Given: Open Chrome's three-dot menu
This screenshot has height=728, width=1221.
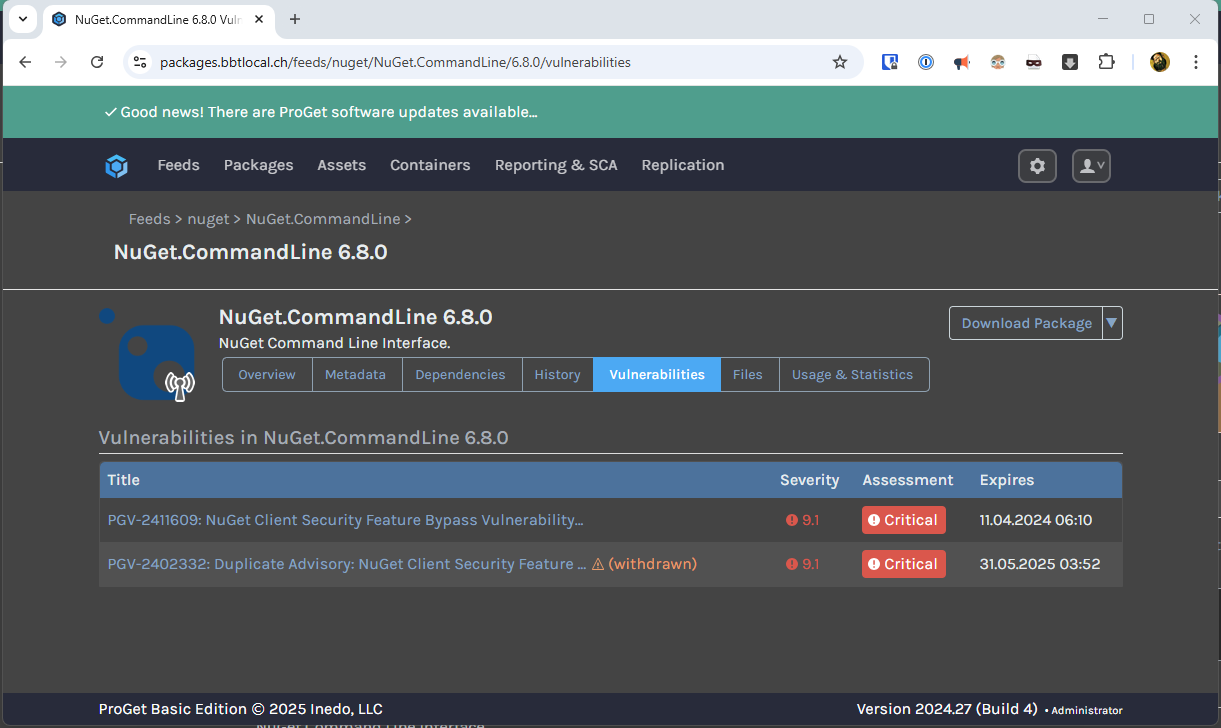Looking at the screenshot, I should (x=1196, y=62).
